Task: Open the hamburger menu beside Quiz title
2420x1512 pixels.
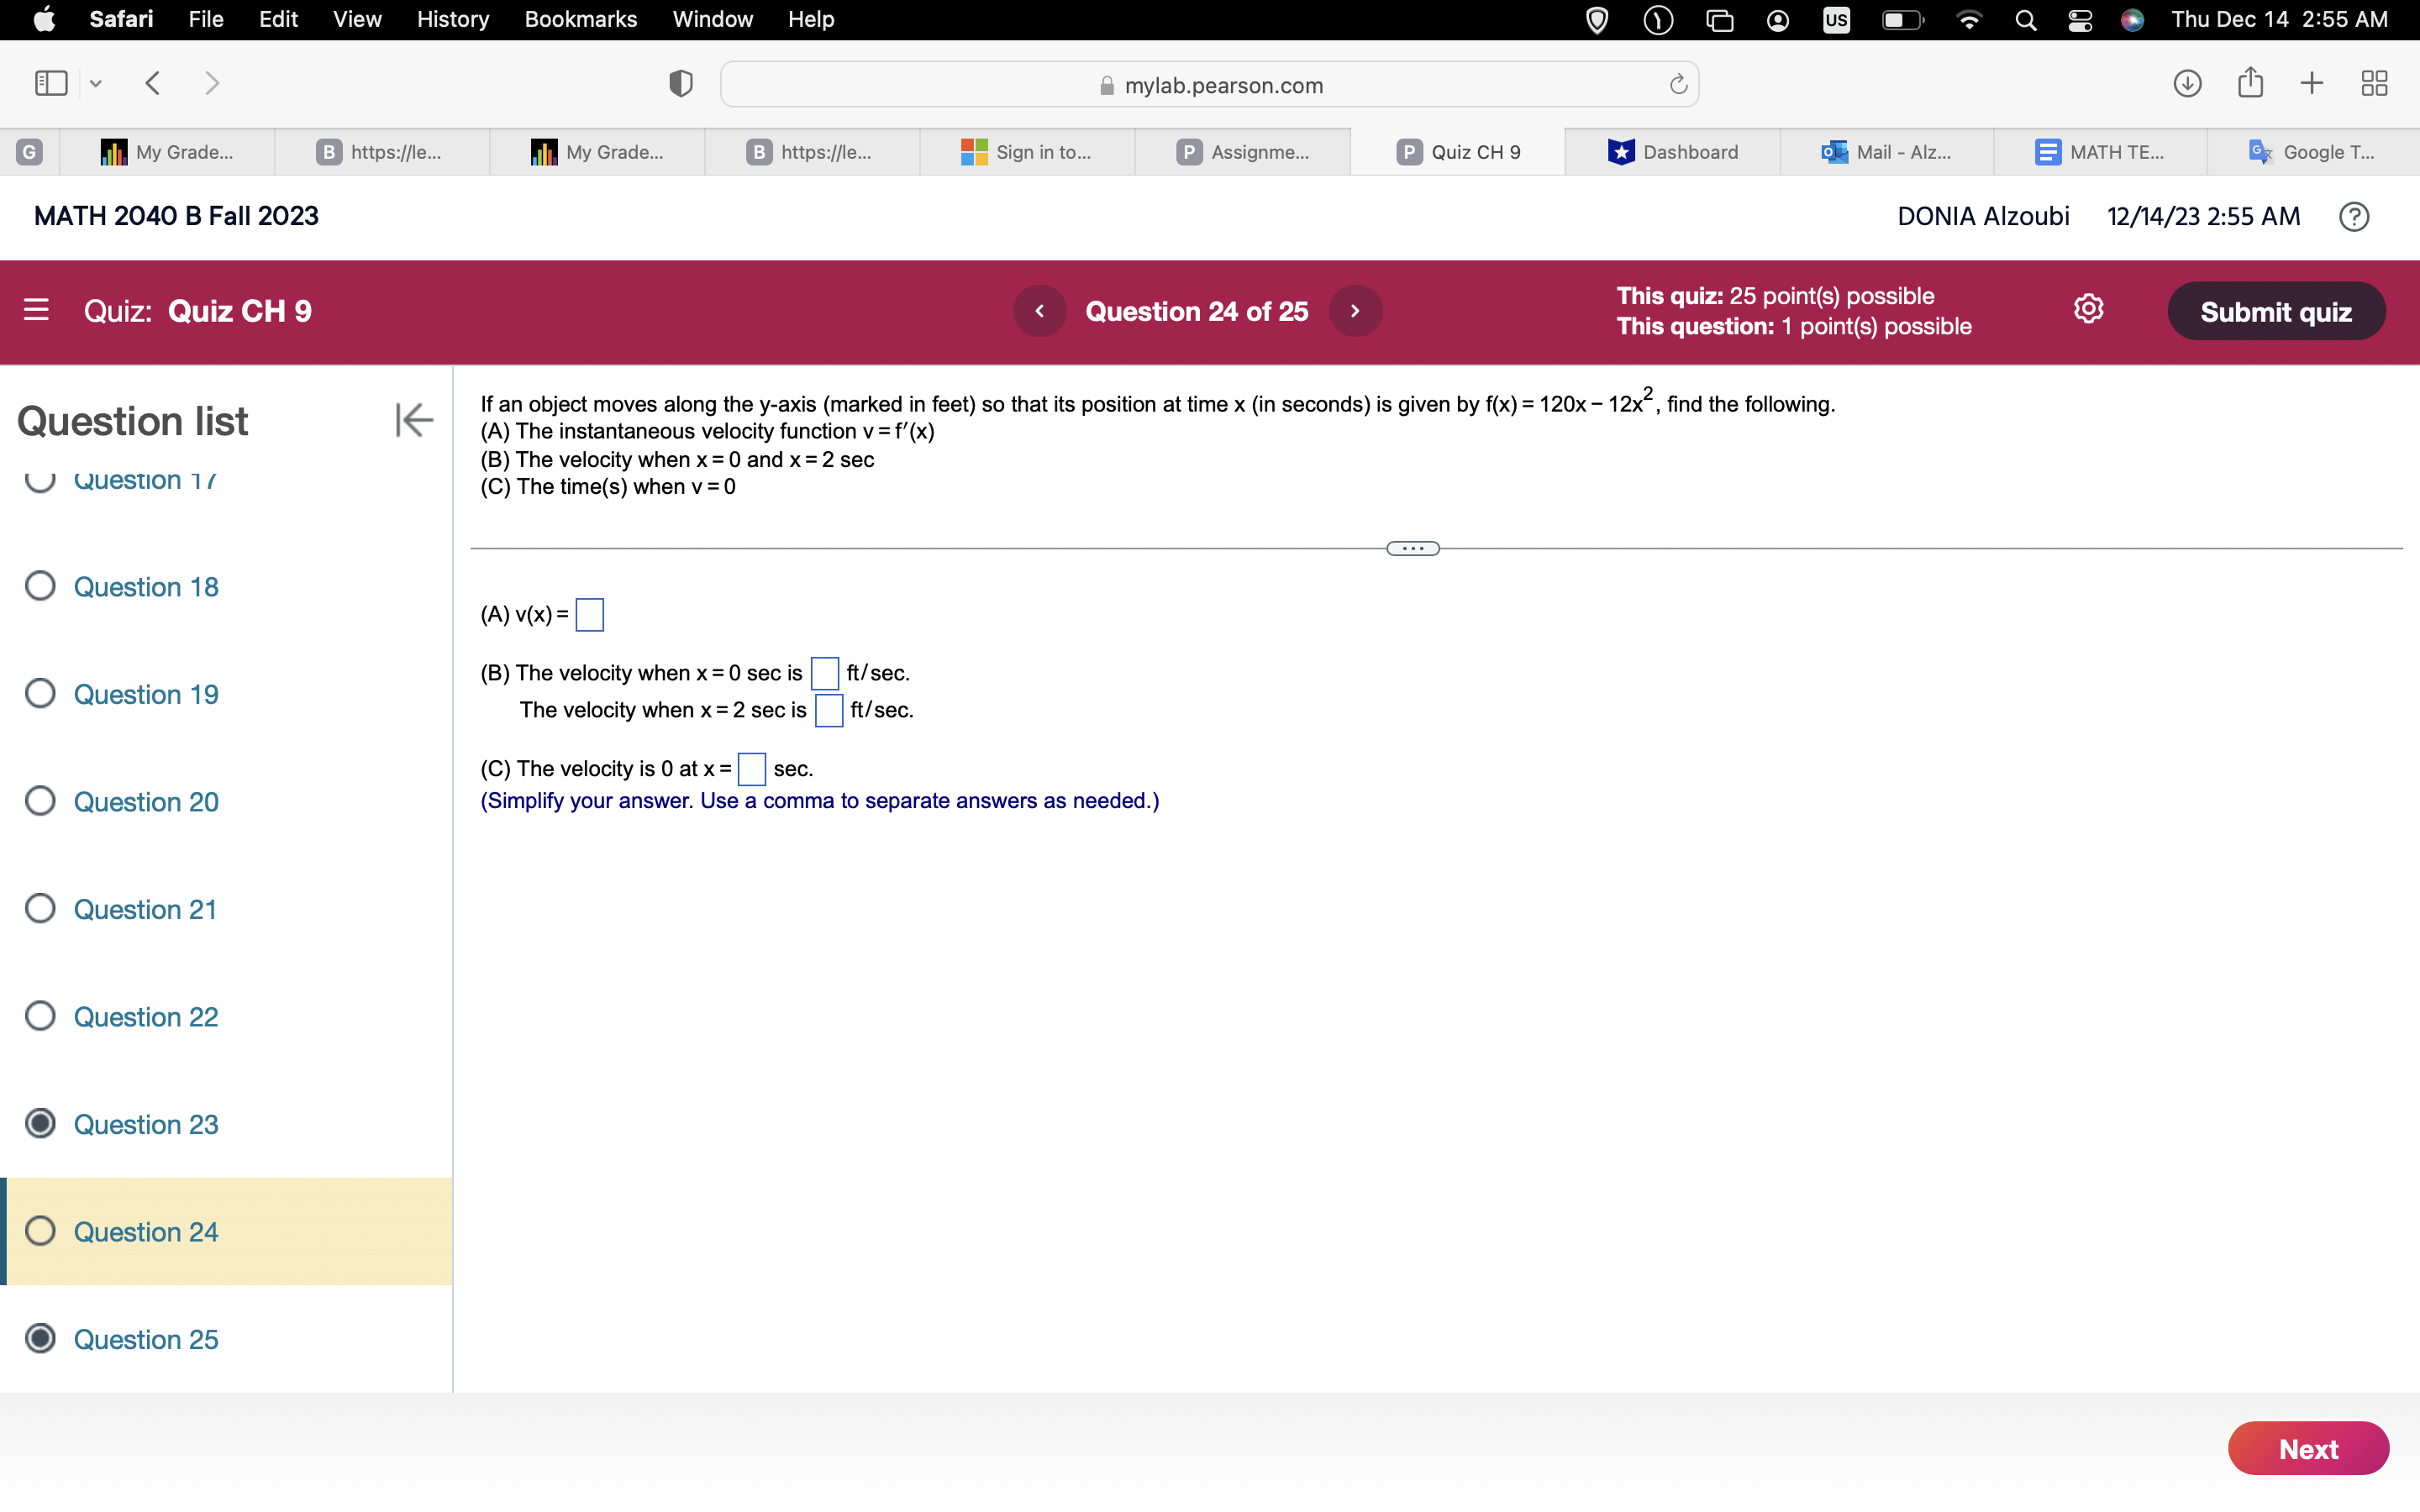Action: coord(36,310)
